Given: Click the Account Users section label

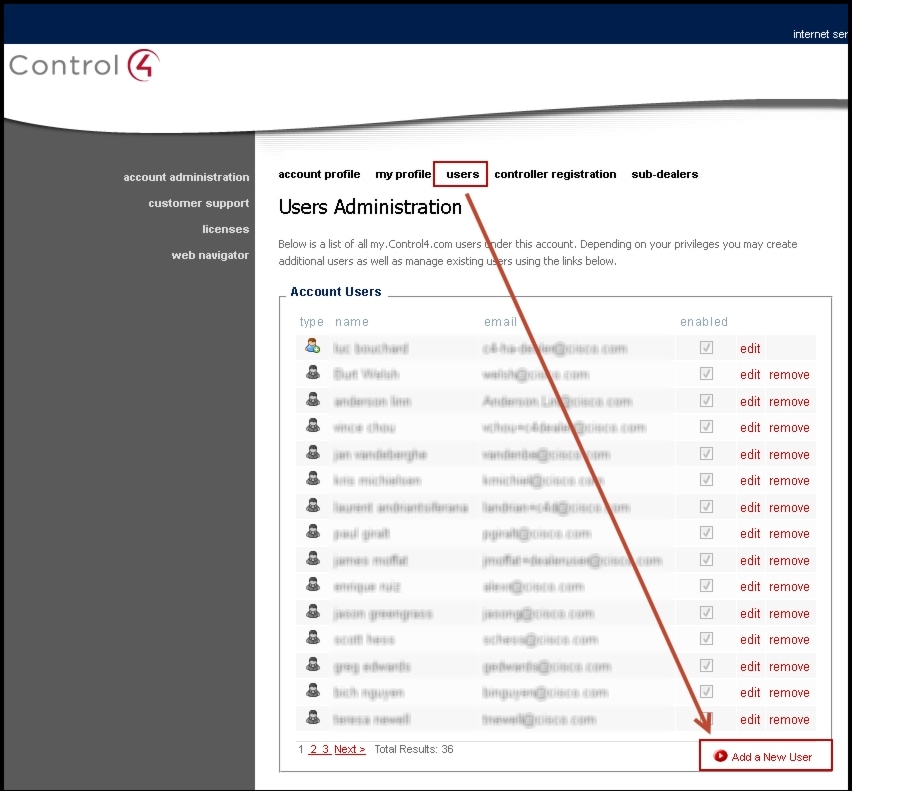Looking at the screenshot, I should tap(336, 292).
